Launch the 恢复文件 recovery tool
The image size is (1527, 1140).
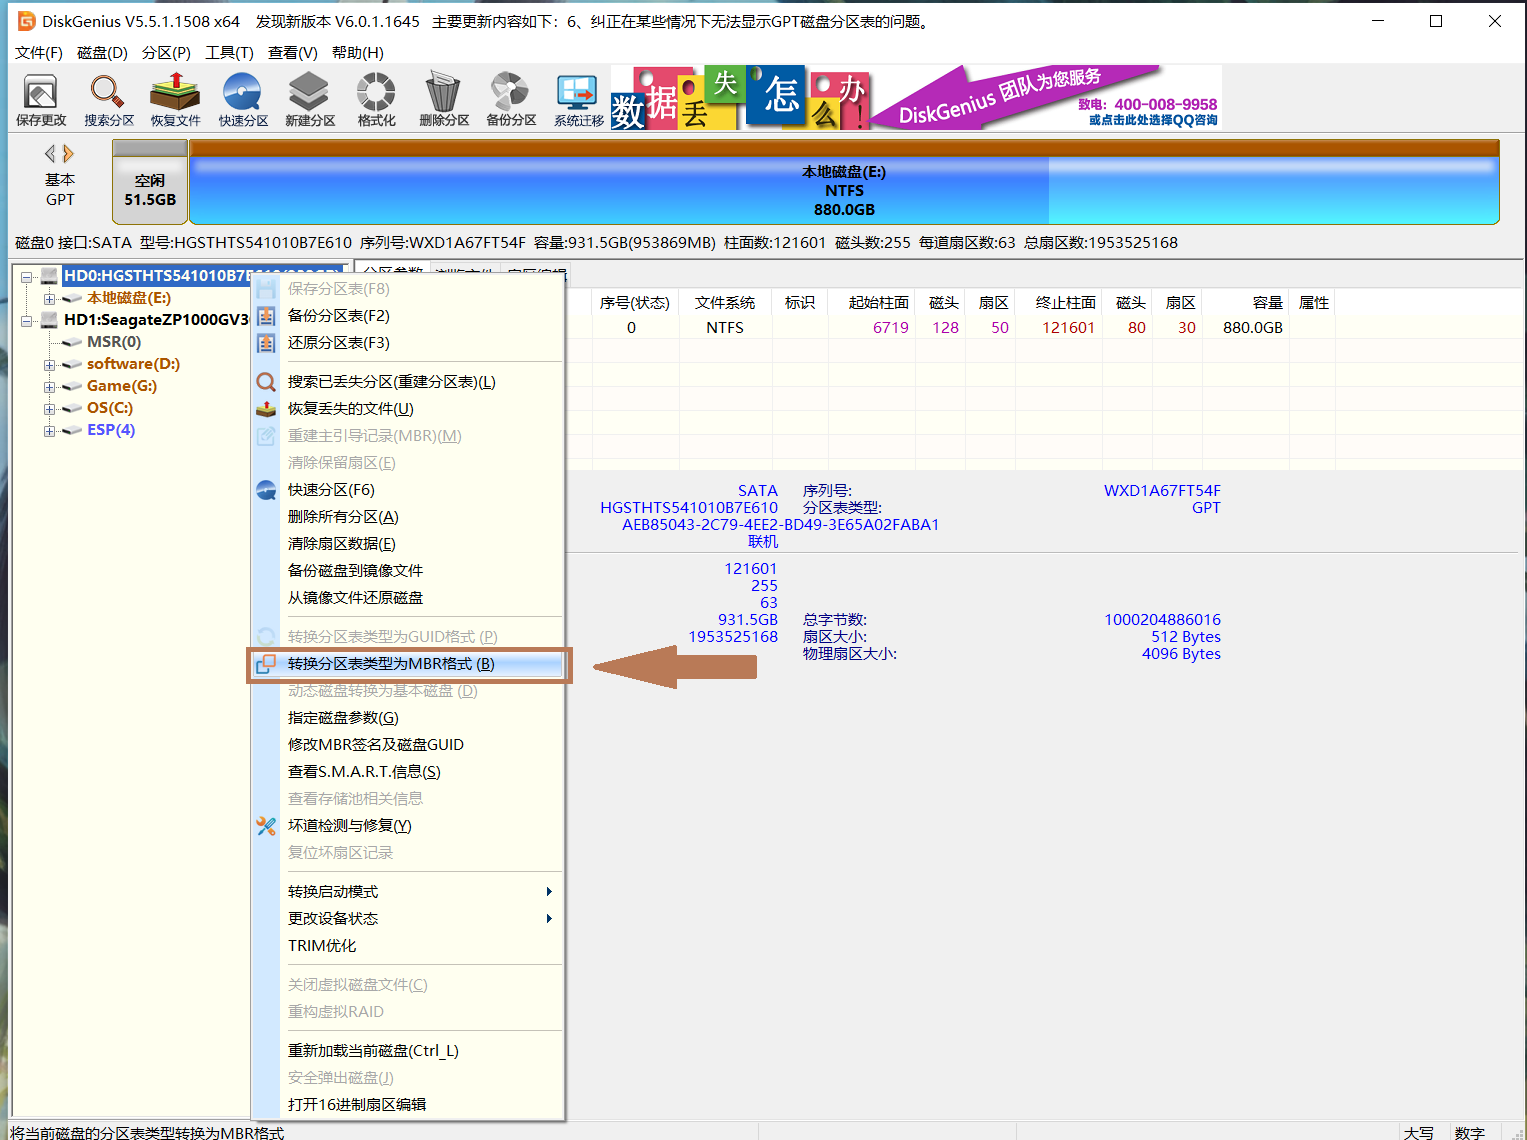click(x=175, y=100)
